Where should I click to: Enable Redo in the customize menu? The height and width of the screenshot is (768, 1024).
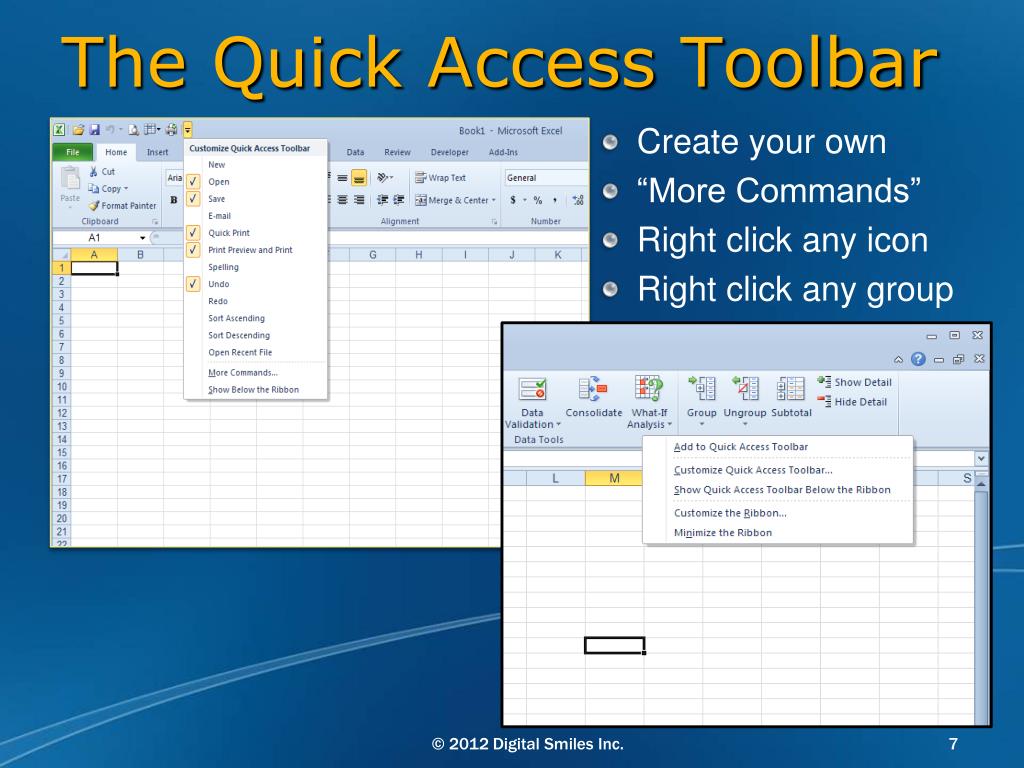point(255,301)
